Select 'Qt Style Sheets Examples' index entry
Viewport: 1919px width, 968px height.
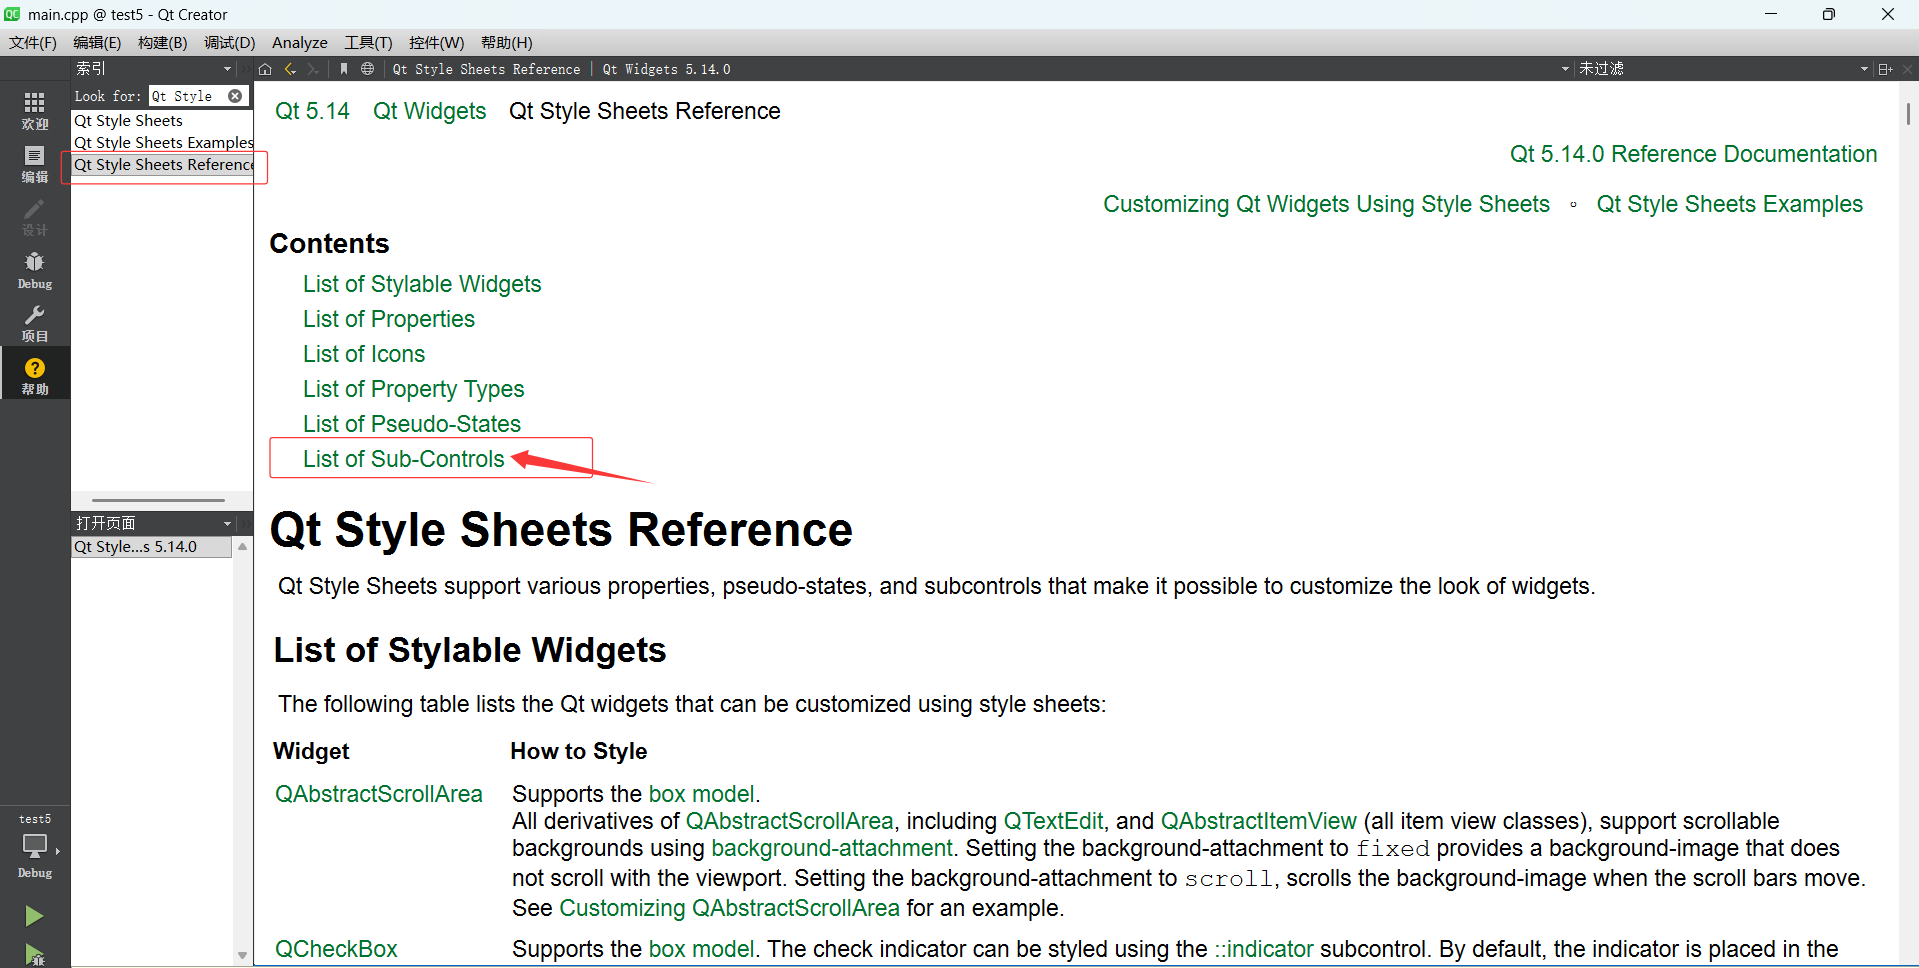tap(163, 143)
